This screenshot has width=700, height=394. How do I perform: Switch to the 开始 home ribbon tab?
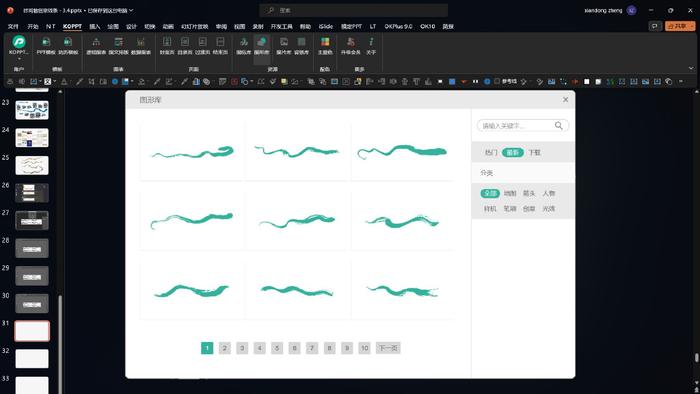tap(33, 26)
